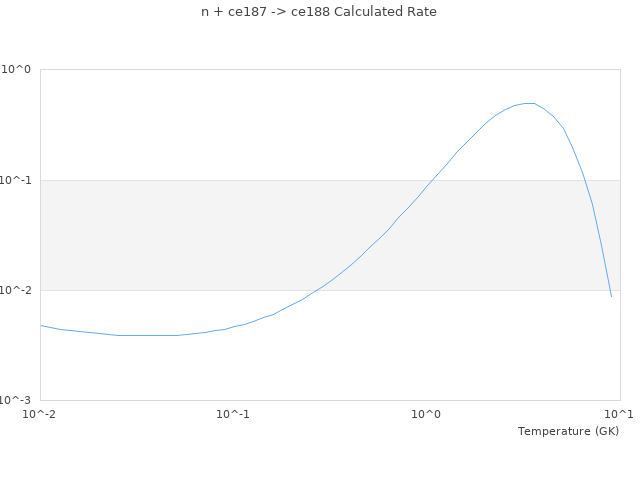Viewport: 640px width, 480px height.
Task: Click the 10^0 x-axis tick label
Action: click(x=426, y=414)
